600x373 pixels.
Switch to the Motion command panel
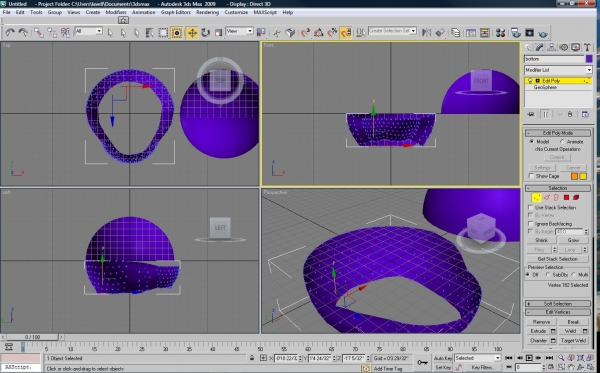pos(564,47)
